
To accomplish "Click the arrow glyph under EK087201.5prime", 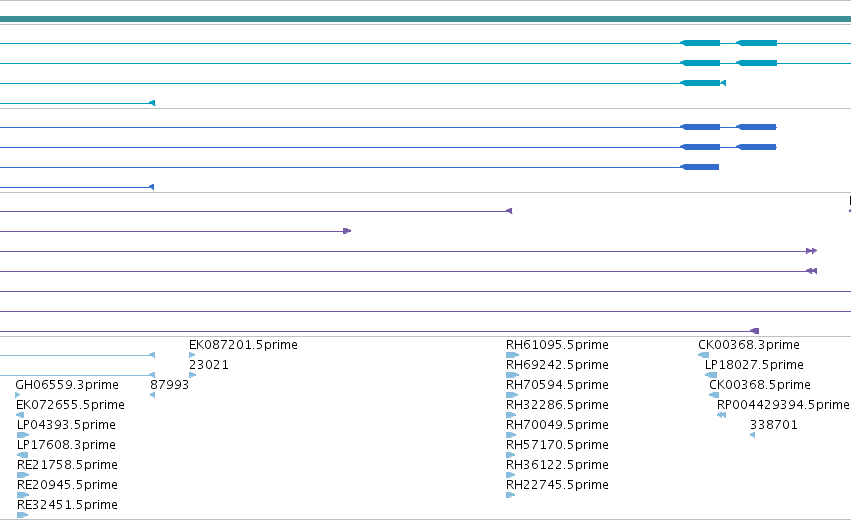I will tap(192, 355).
